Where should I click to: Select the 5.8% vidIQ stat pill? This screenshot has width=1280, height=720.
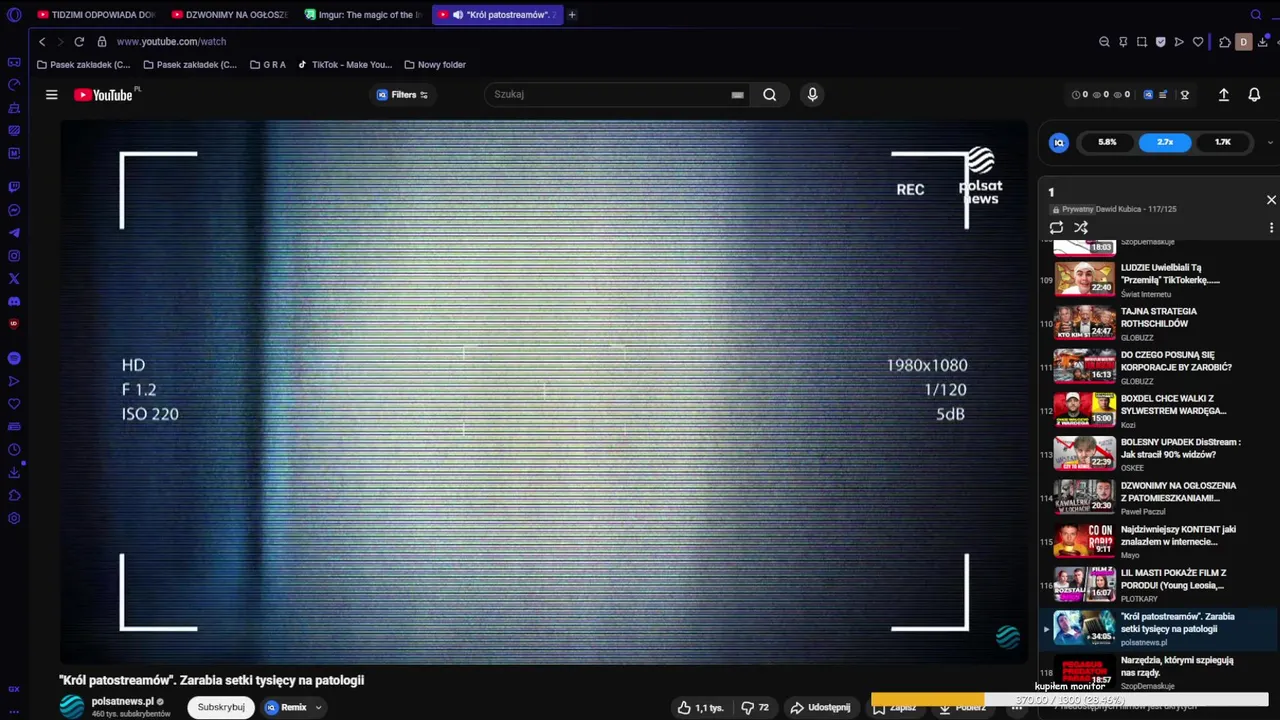[1107, 142]
